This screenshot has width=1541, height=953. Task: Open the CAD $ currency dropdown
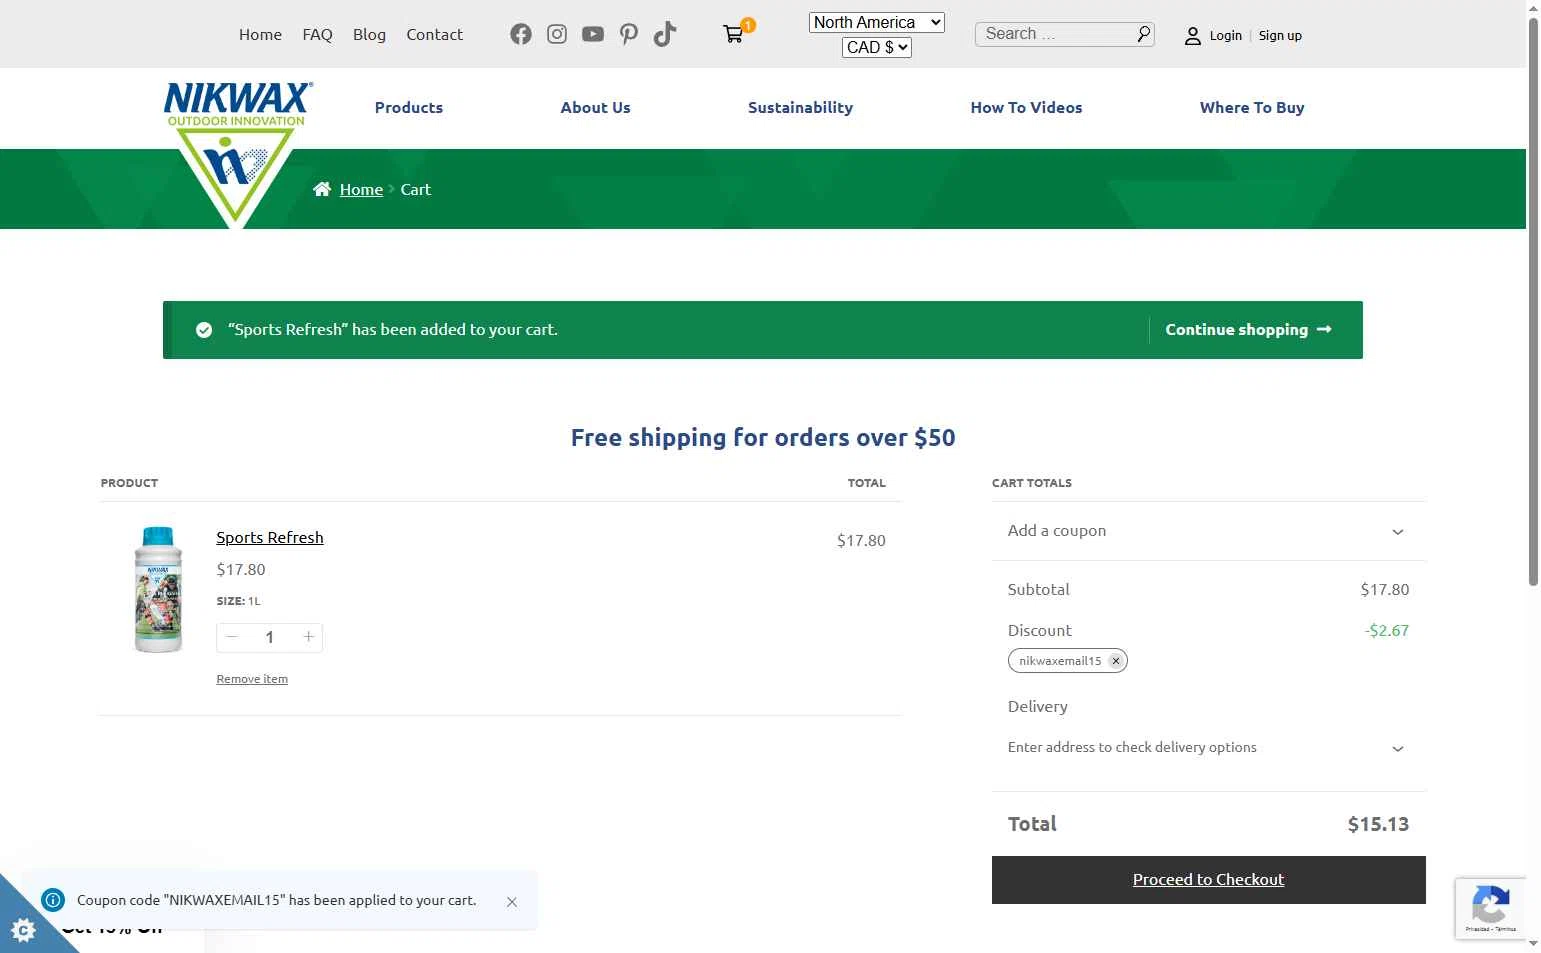877,47
